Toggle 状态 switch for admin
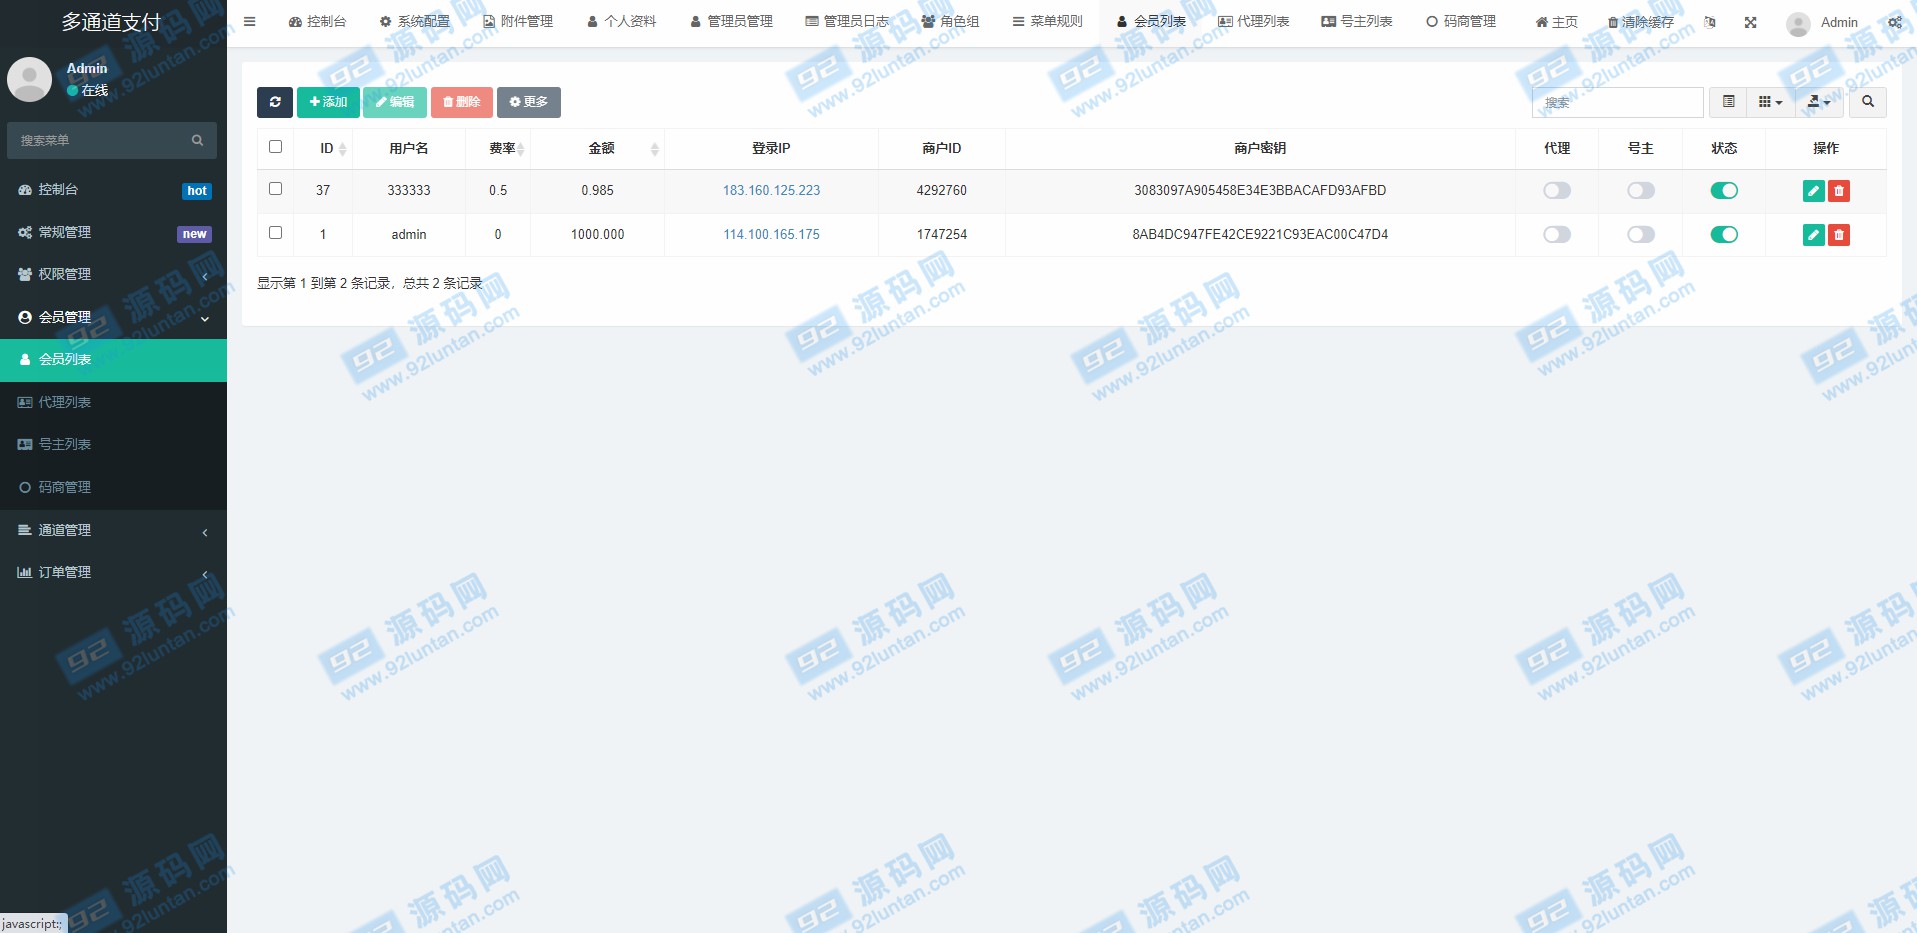The width and height of the screenshot is (1917, 933). tap(1724, 234)
